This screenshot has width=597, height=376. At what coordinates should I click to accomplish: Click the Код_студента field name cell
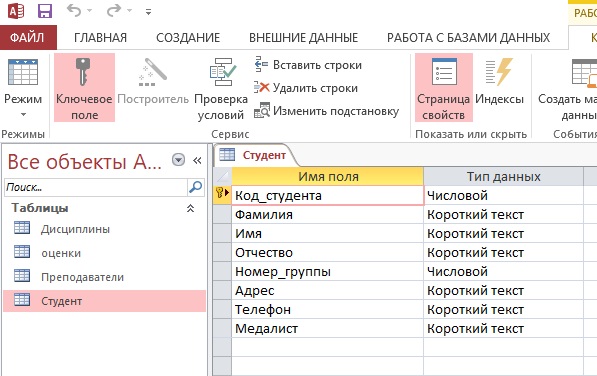327,195
